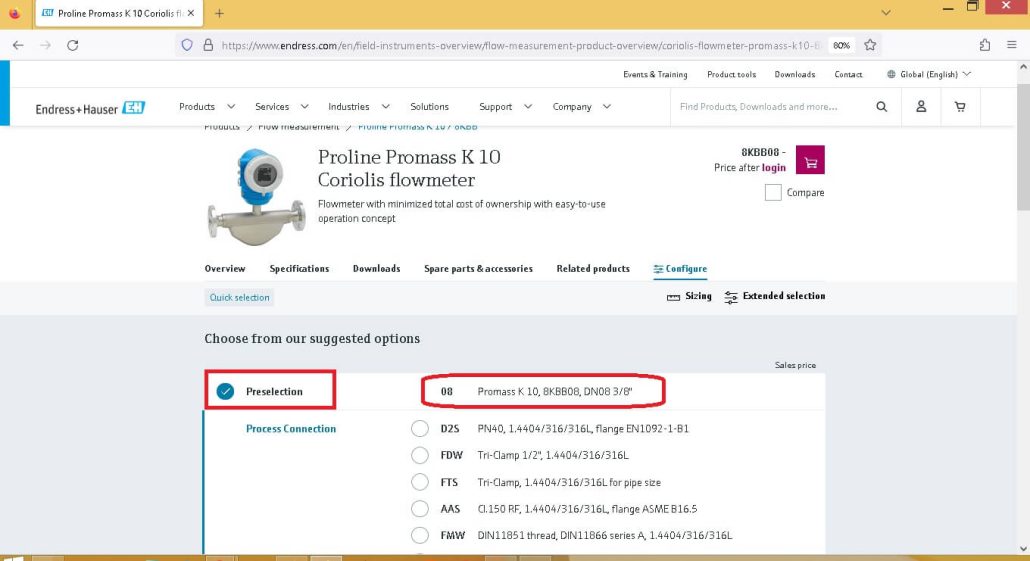Image resolution: width=1030 pixels, height=561 pixels.
Task: Bookmark this page with star icon
Action: coord(870,45)
